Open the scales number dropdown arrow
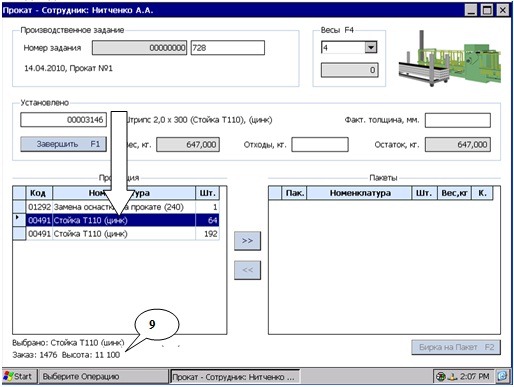 click(x=371, y=47)
